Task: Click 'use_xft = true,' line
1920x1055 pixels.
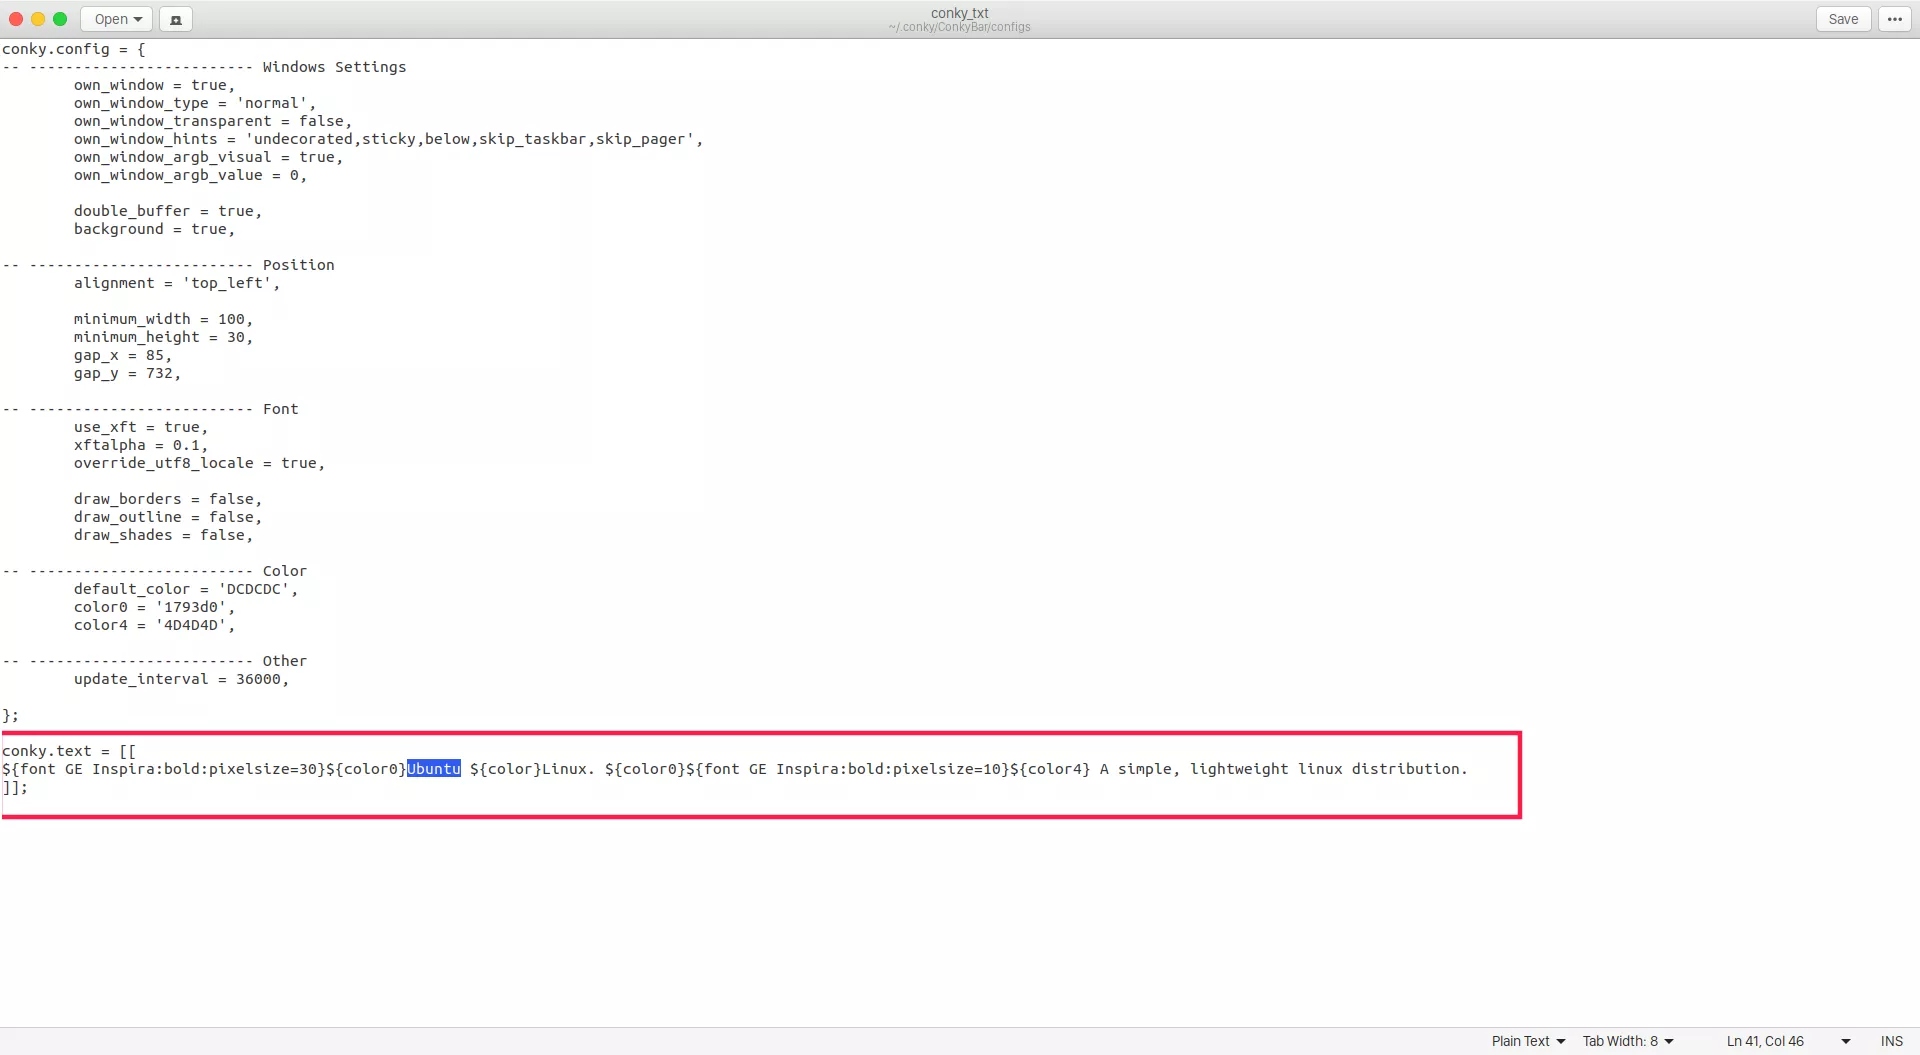Action: pos(141,427)
